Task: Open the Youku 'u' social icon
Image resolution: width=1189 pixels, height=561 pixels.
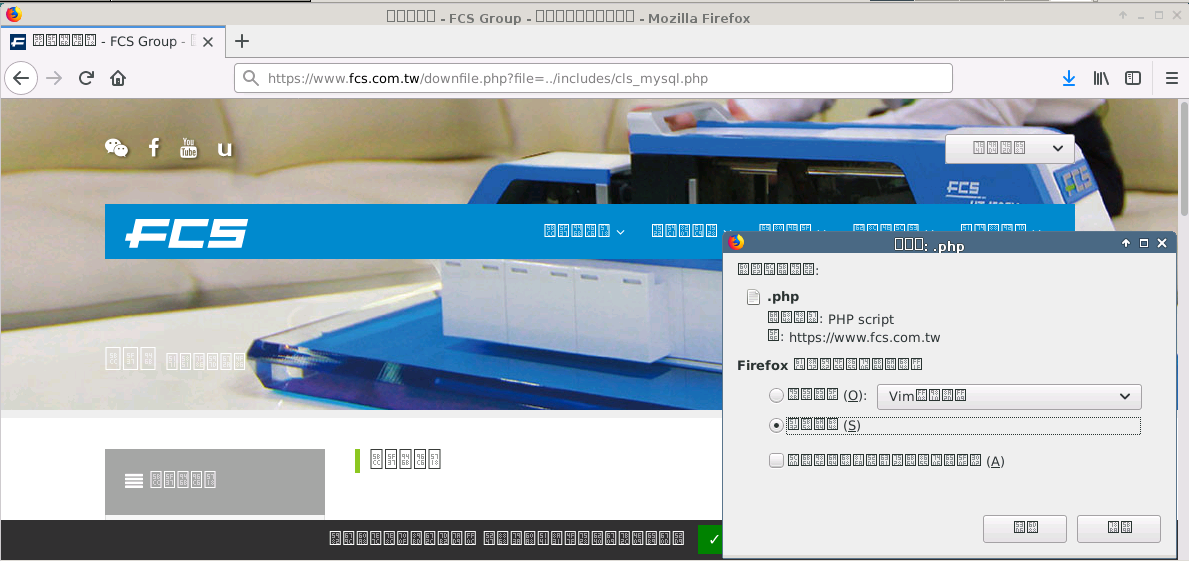Action: point(224,149)
